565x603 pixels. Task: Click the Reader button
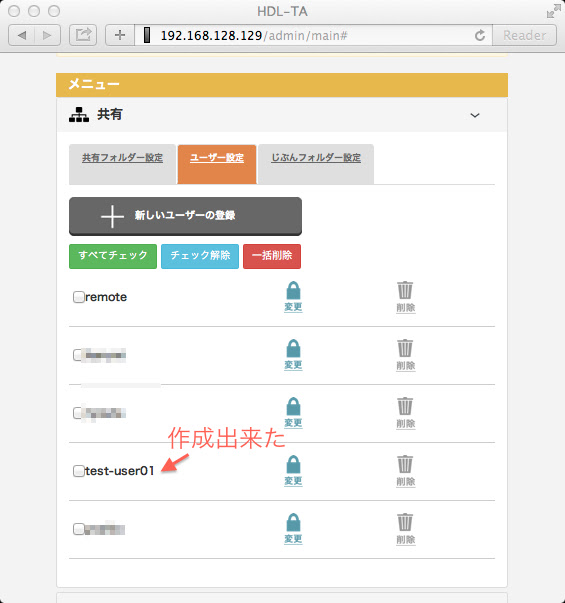[x=525, y=35]
